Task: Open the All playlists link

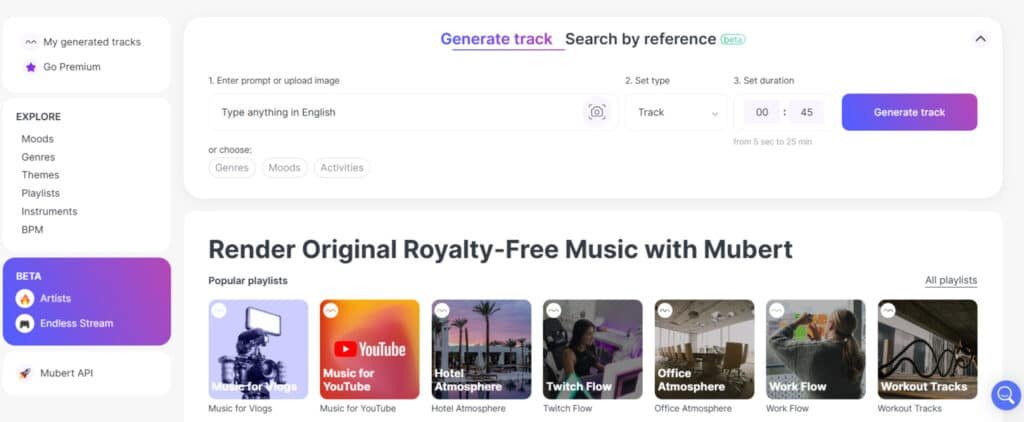Action: point(951,280)
